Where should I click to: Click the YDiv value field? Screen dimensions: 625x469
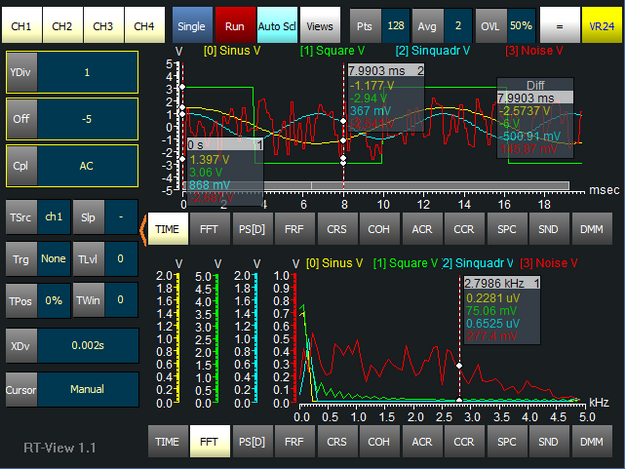tap(86, 74)
